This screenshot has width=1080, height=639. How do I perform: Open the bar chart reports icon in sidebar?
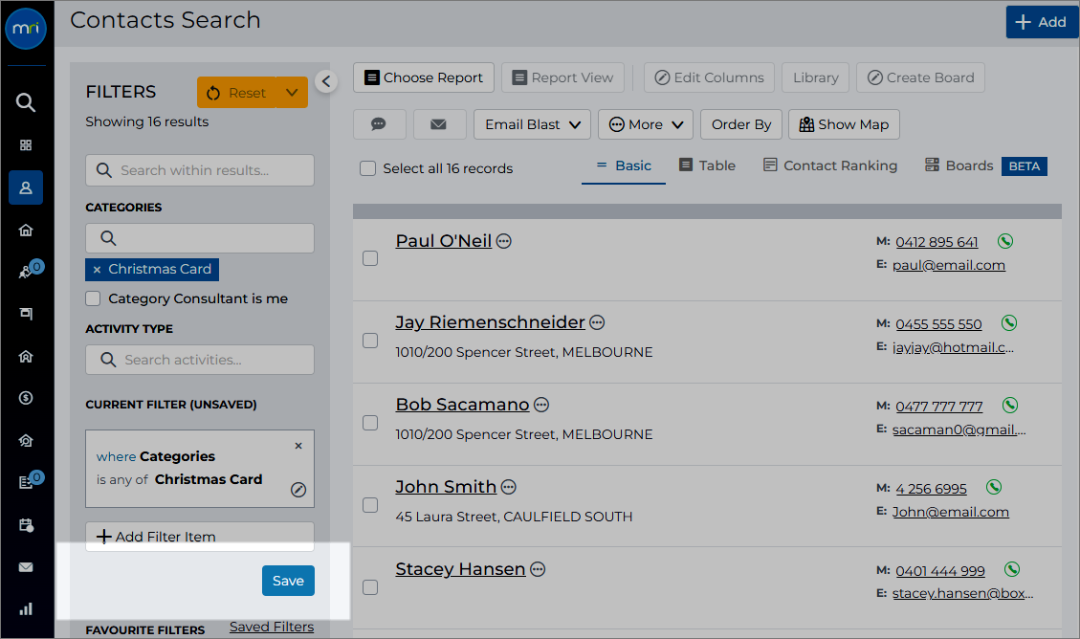(25, 609)
